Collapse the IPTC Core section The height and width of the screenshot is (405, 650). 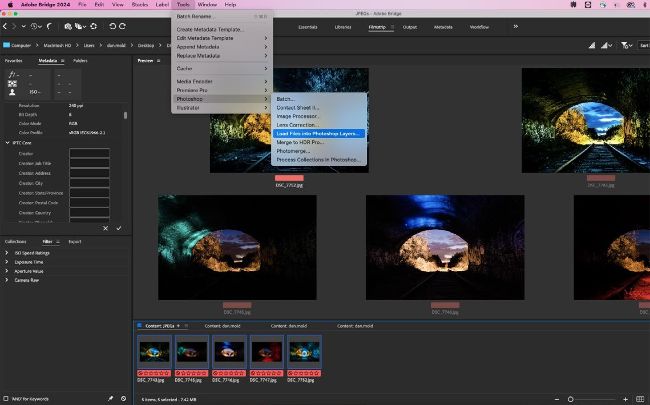(6, 142)
